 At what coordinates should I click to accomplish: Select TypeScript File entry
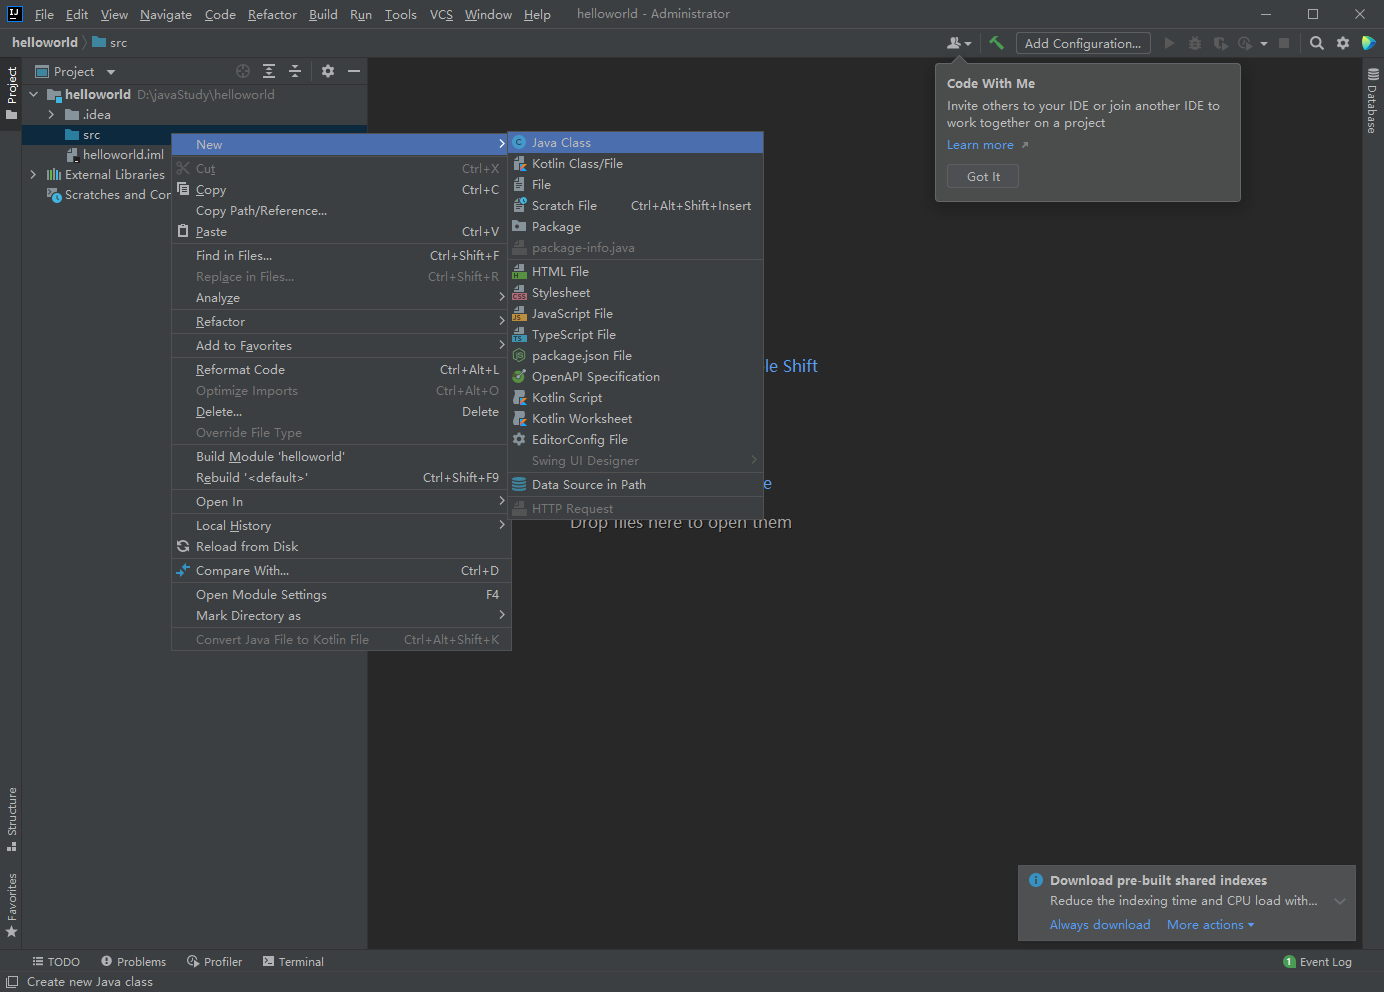tap(636, 335)
